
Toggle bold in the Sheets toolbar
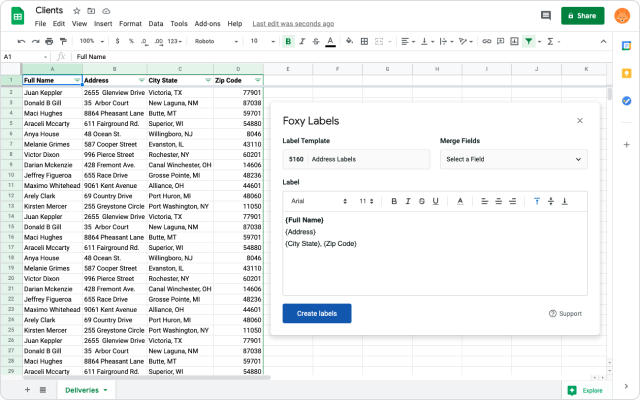coord(288,41)
